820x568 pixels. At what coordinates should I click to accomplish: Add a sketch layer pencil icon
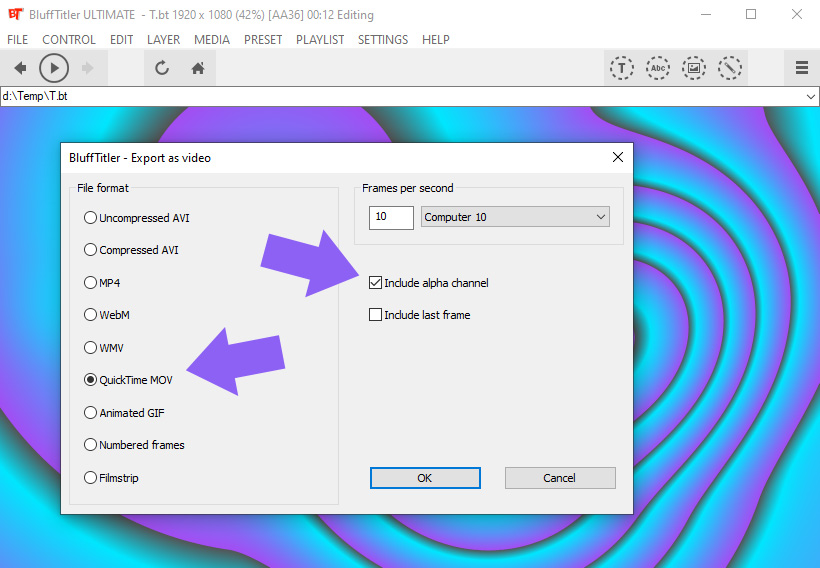click(x=730, y=68)
